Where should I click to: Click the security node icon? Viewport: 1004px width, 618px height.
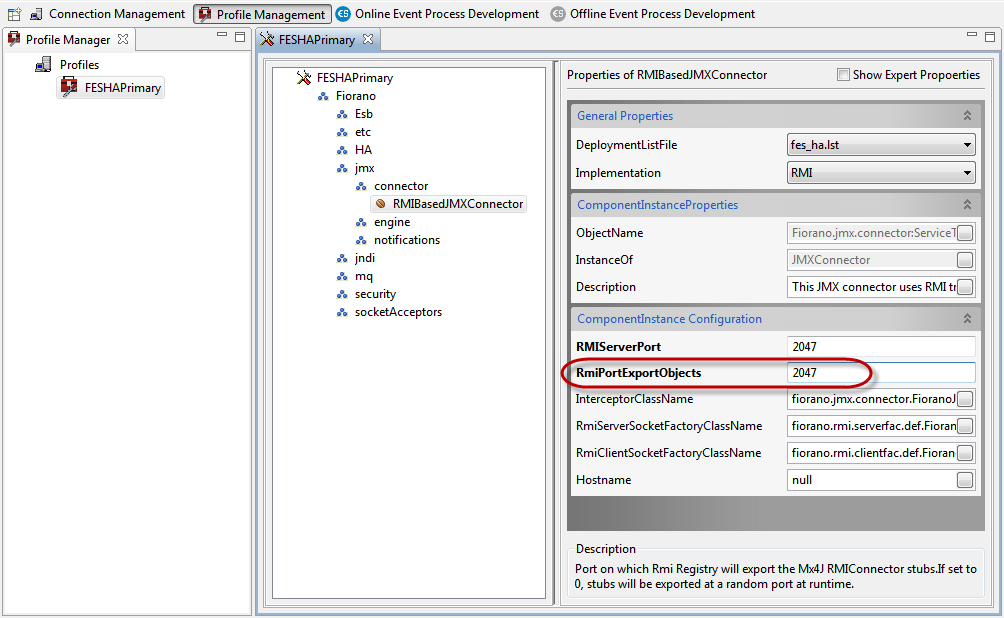(x=343, y=295)
